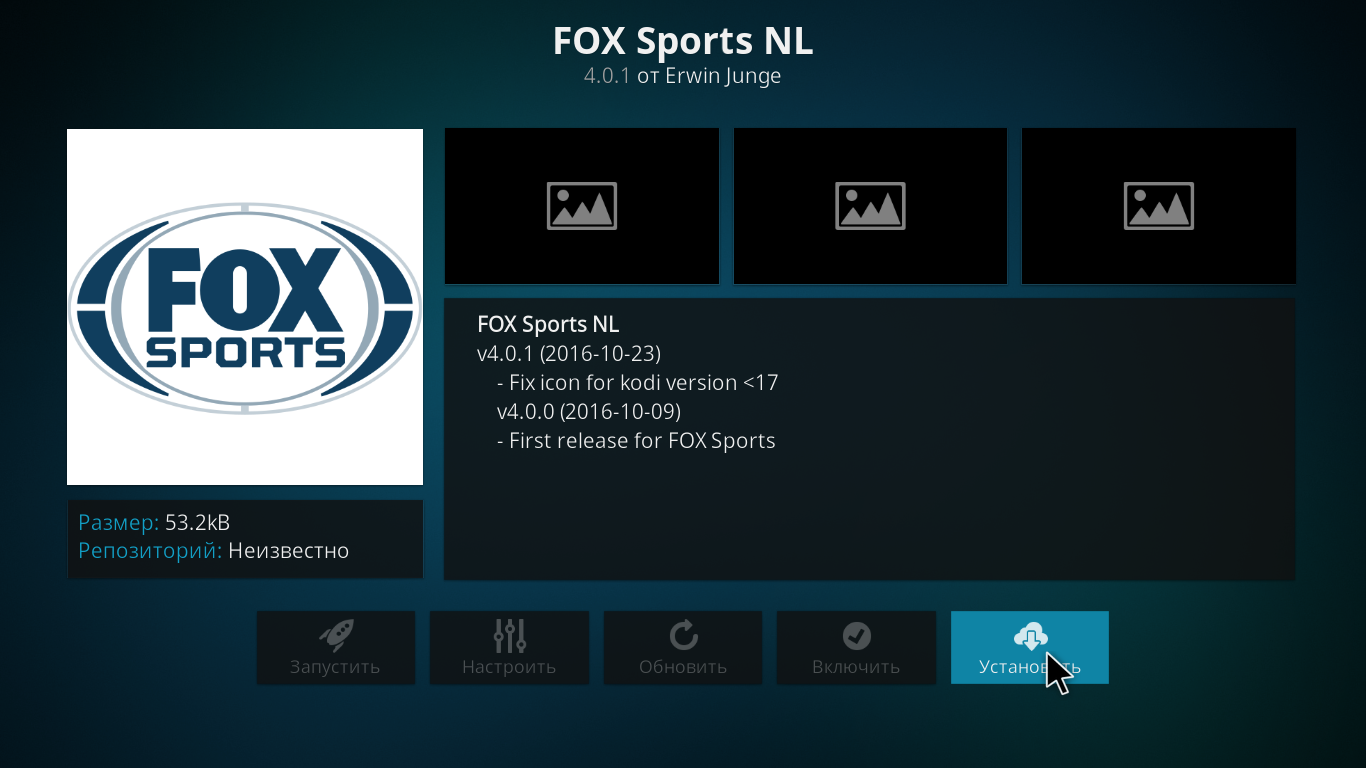
Task: Click the 'Fix icon for kodi version' line
Action: click(637, 382)
